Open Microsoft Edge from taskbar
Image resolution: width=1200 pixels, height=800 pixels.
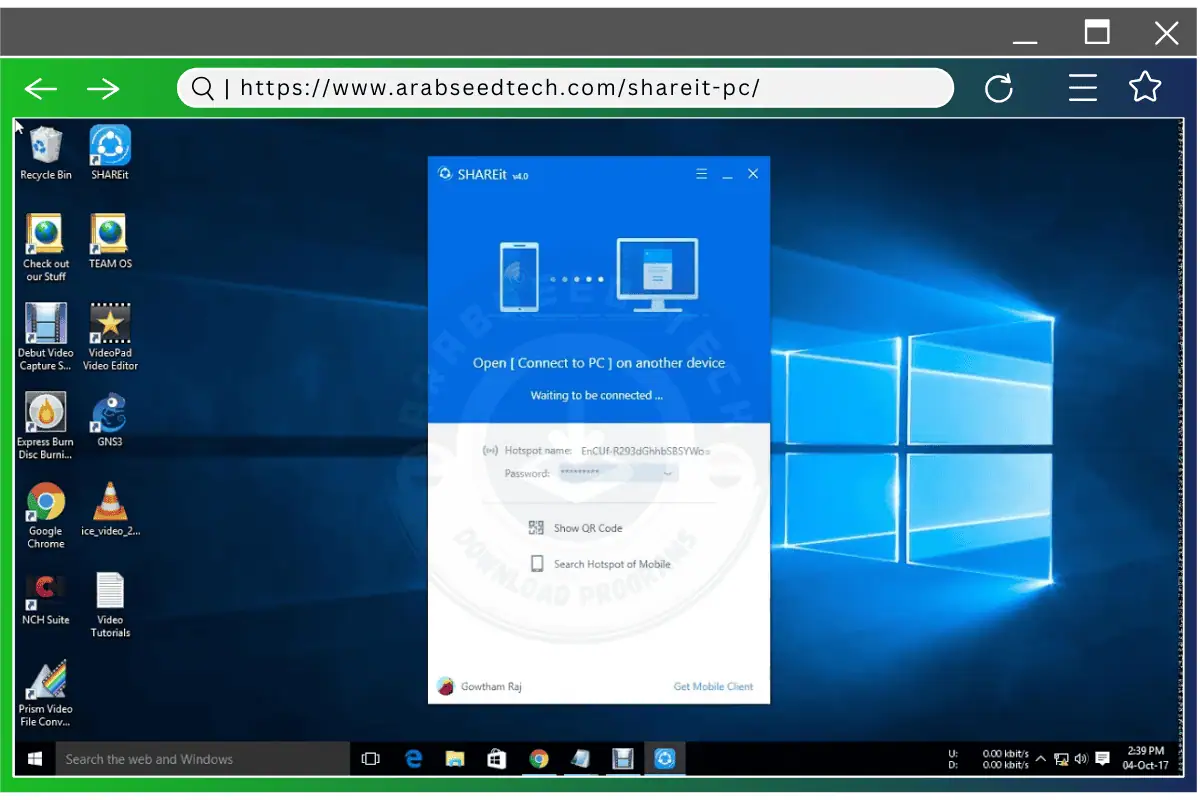pos(413,759)
